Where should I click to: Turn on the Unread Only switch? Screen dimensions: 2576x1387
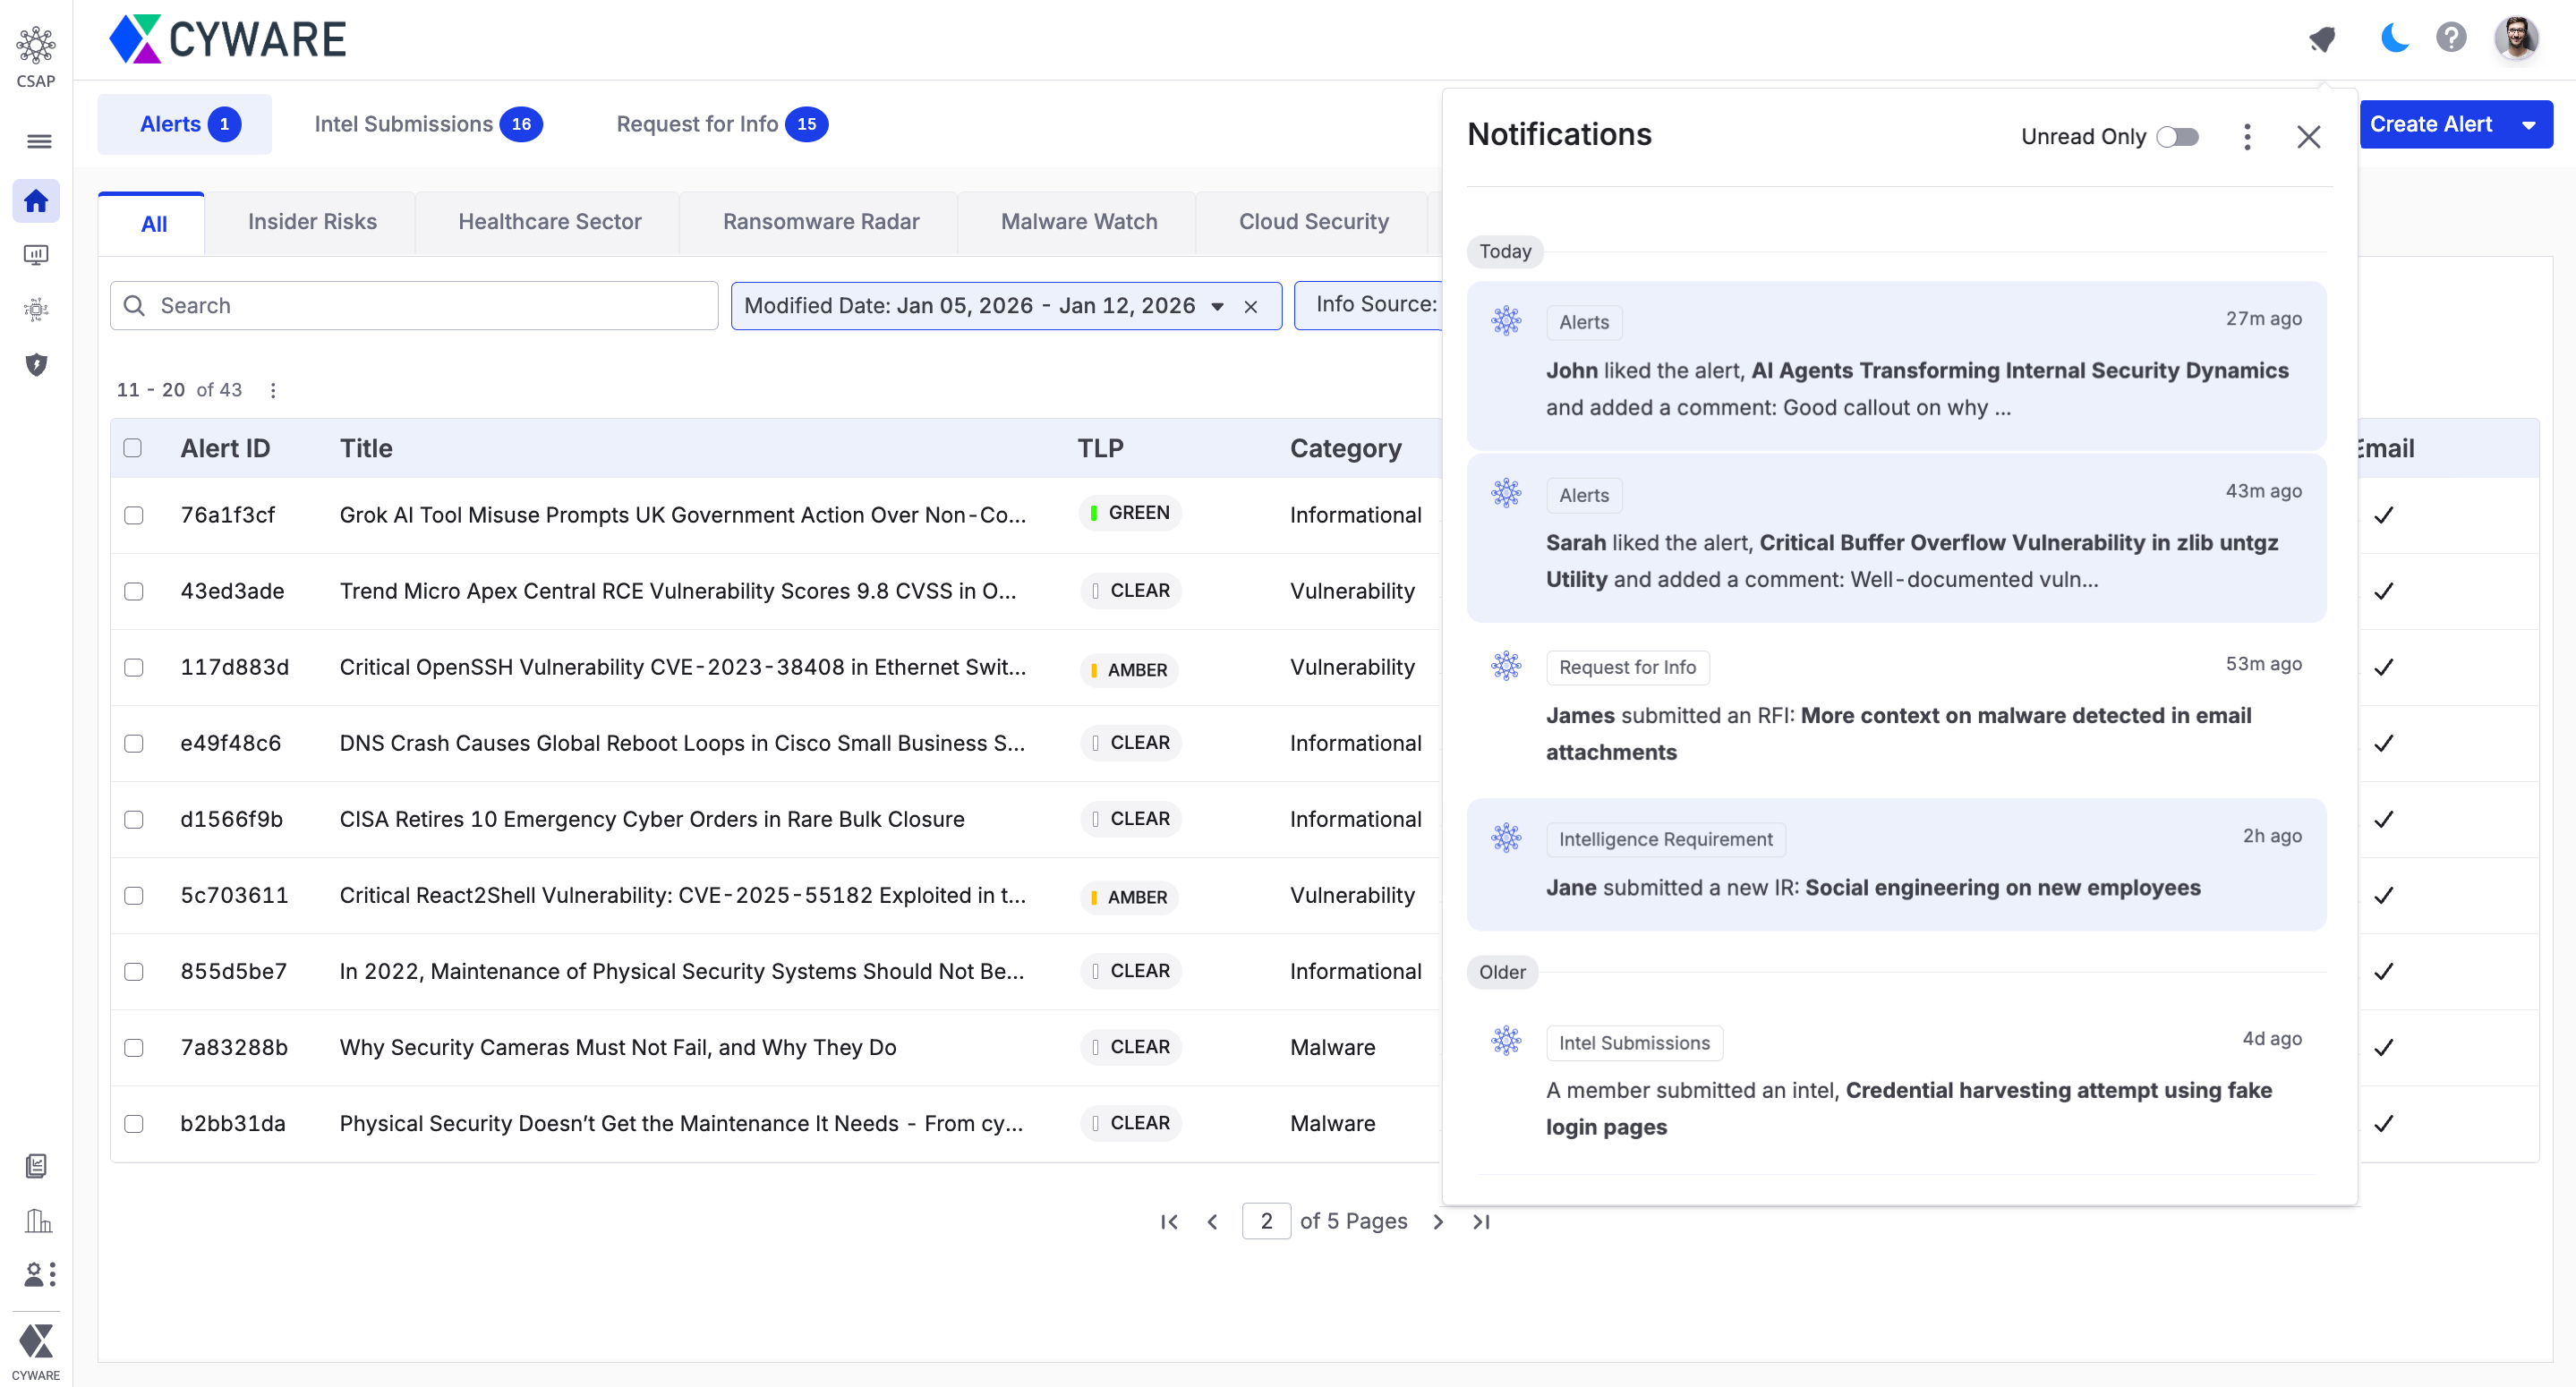2177,137
